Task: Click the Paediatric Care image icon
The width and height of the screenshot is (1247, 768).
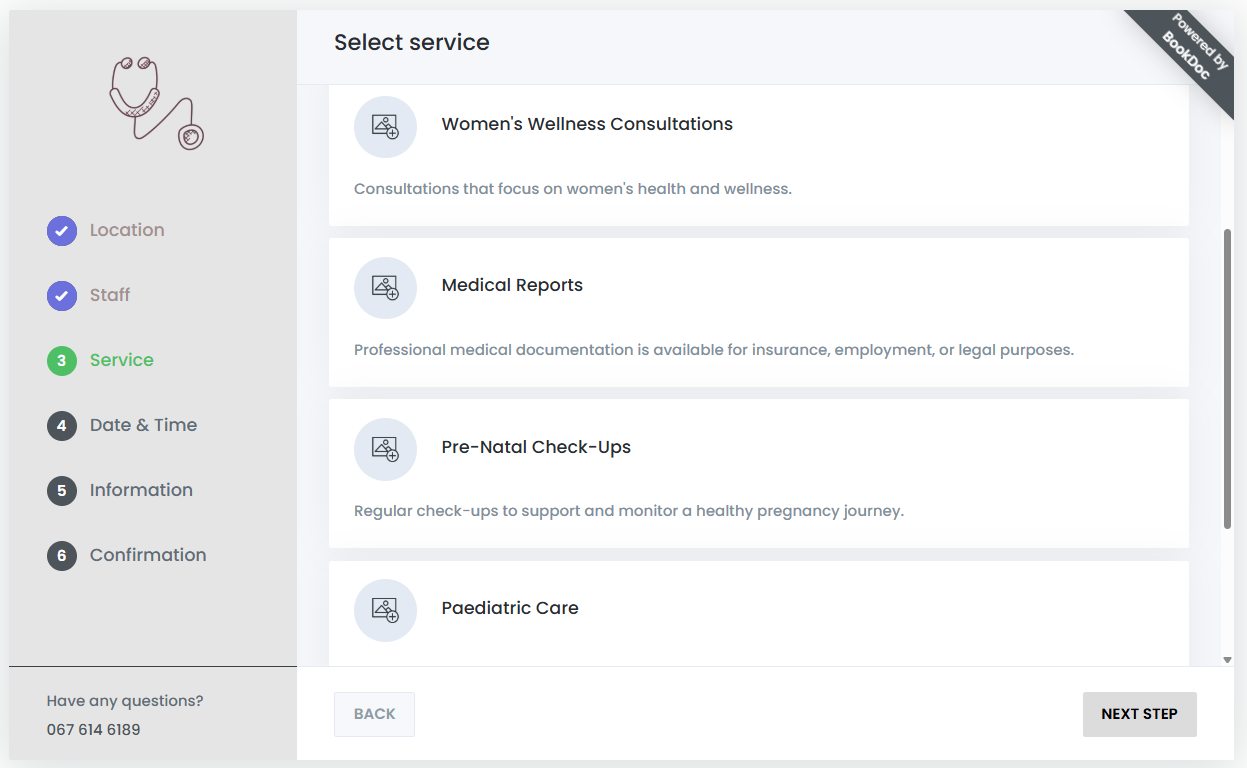Action: pyautogui.click(x=385, y=610)
